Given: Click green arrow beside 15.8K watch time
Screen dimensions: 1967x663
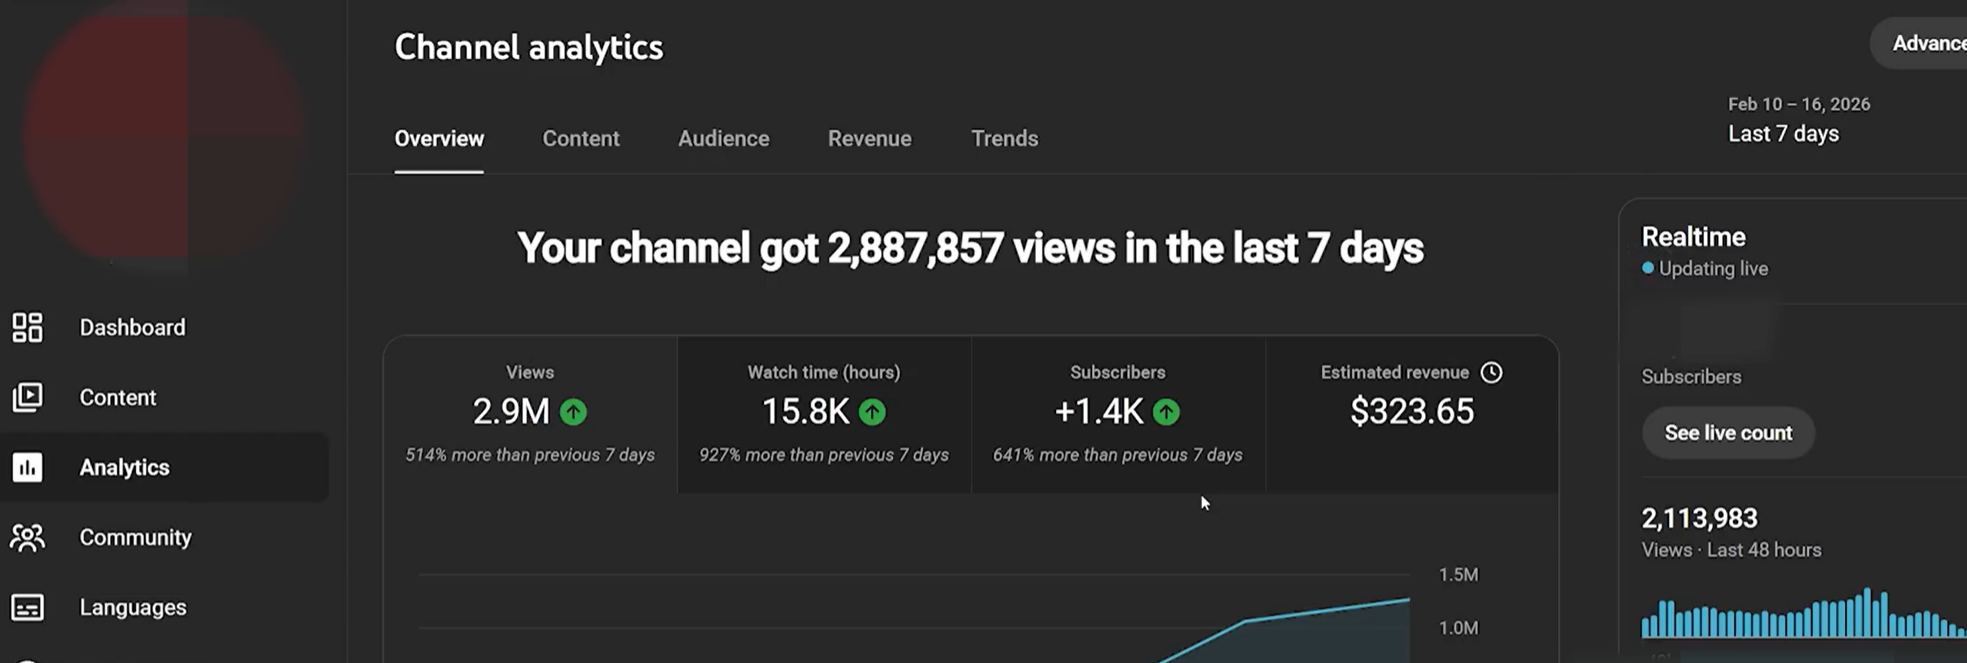Looking at the screenshot, I should 872,412.
